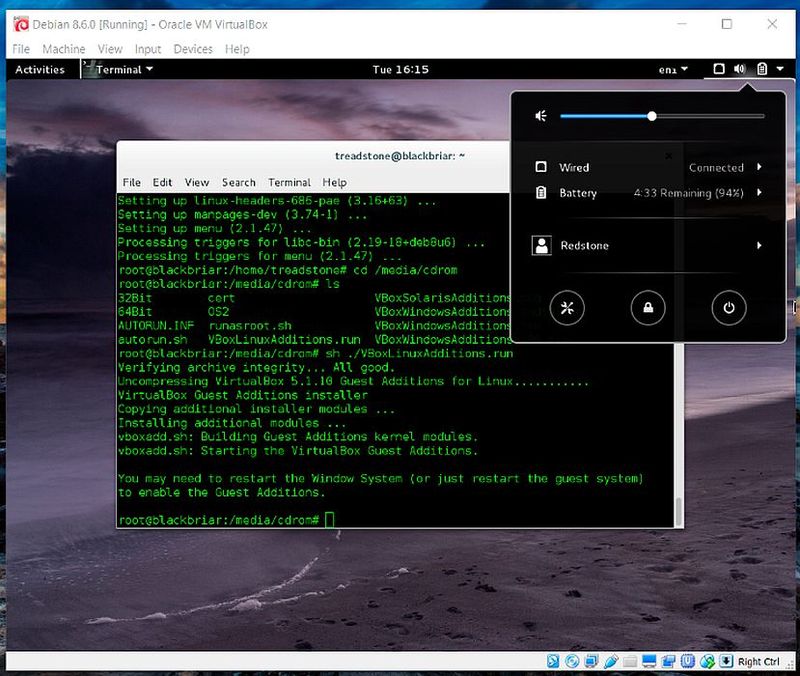Open VirtualBox File menu
The height and width of the screenshot is (676, 800).
click(21, 49)
